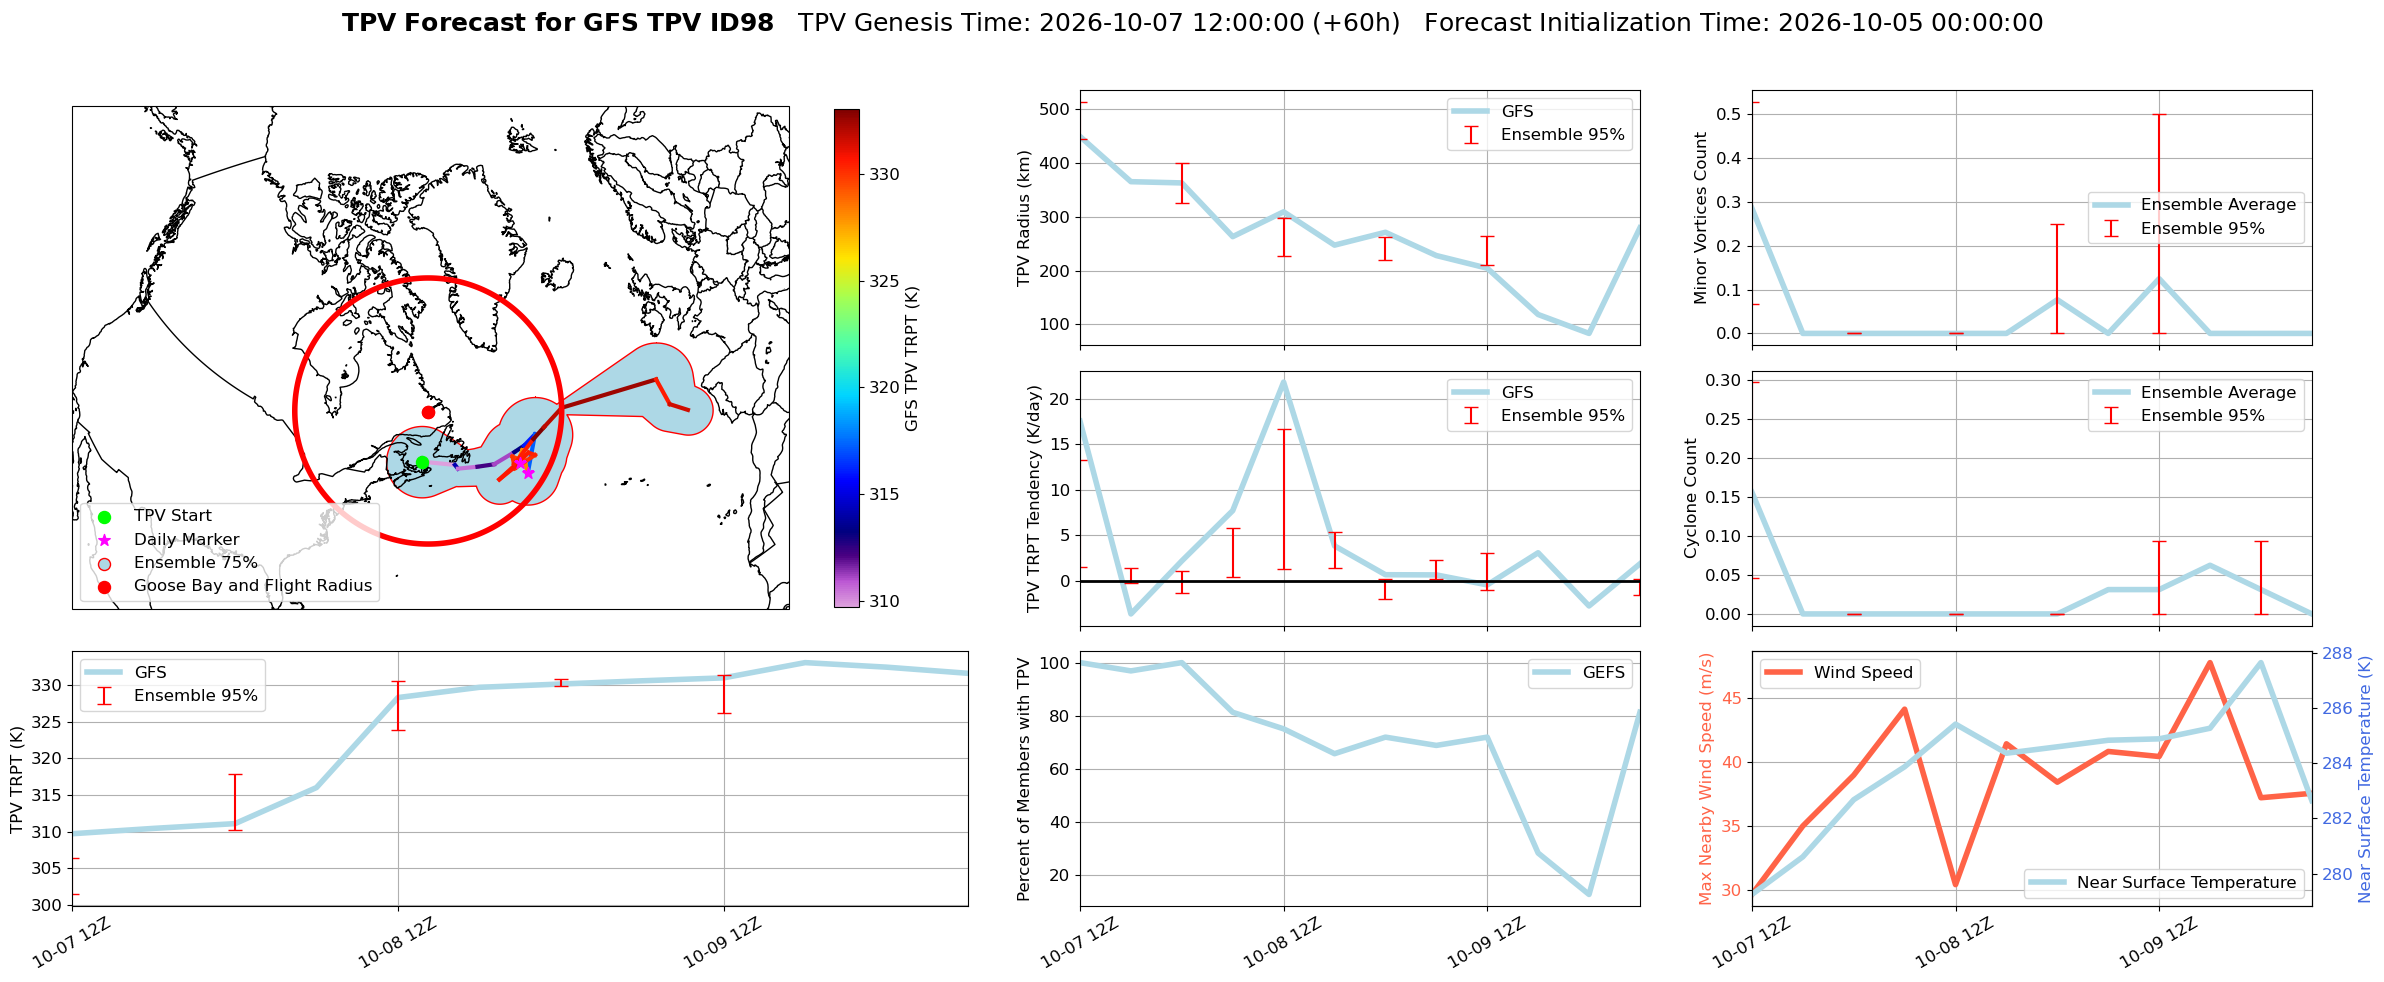Click GFS legend entry in TPV TRPT plot
Image resolution: width=2384 pixels, height=982 pixels.
click(126, 673)
